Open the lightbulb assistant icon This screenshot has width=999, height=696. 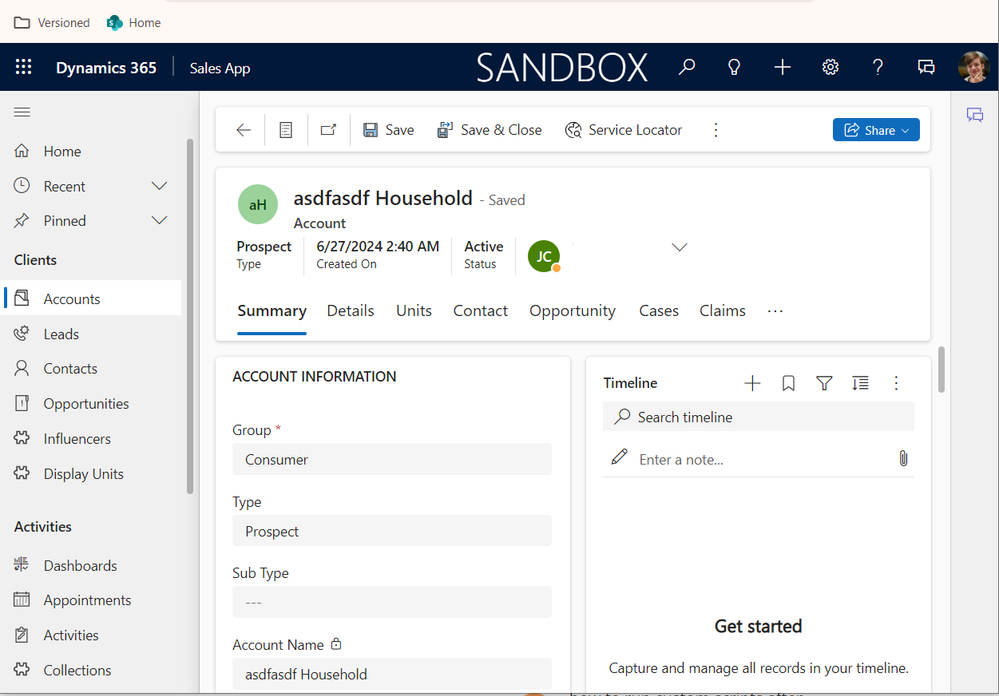coord(734,68)
